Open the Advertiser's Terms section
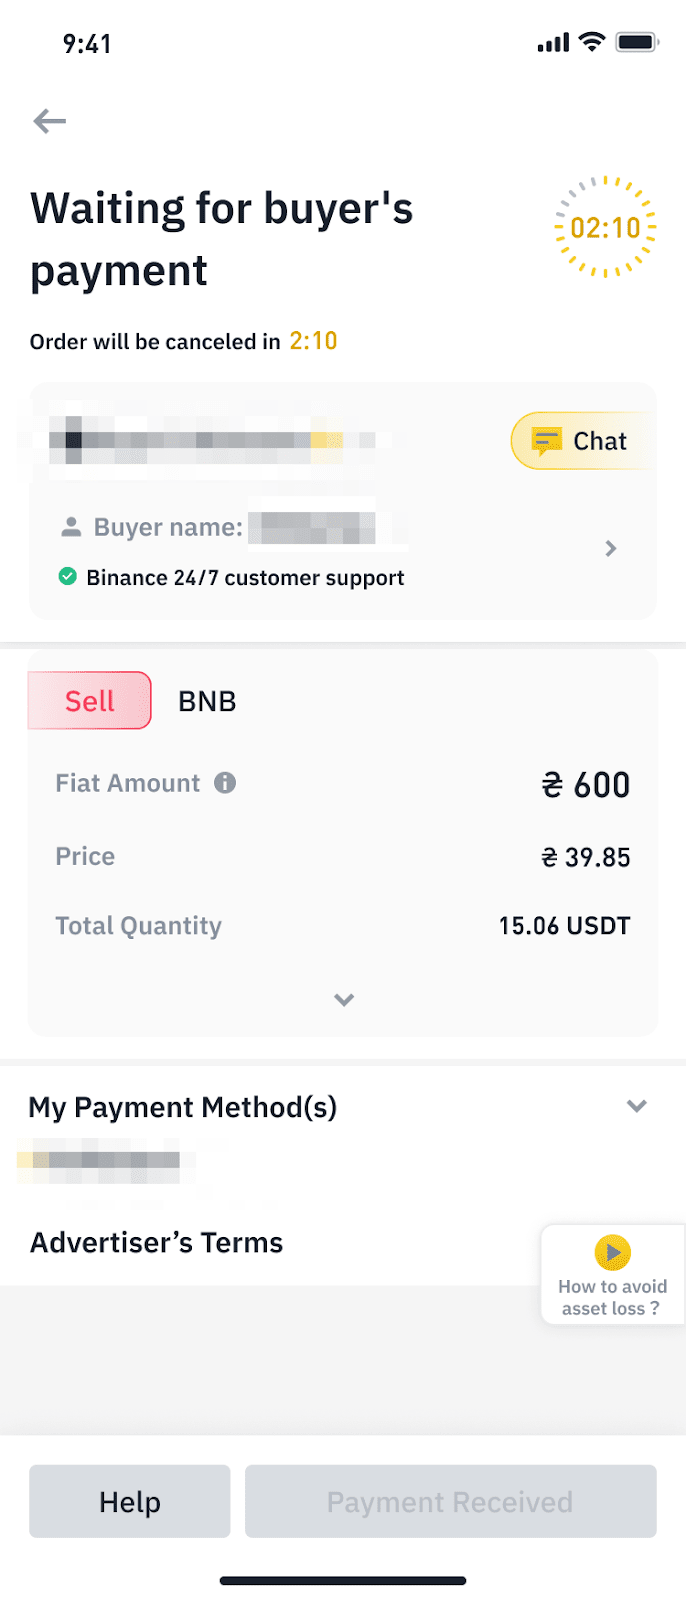686x1600 pixels. tap(157, 1243)
